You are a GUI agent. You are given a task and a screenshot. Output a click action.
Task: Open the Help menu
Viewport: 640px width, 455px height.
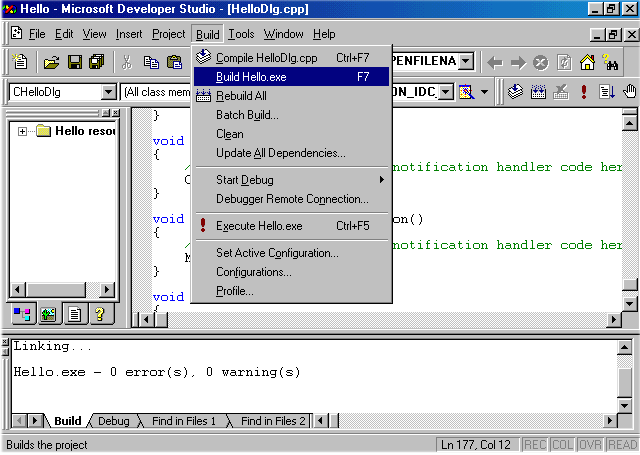click(324, 34)
